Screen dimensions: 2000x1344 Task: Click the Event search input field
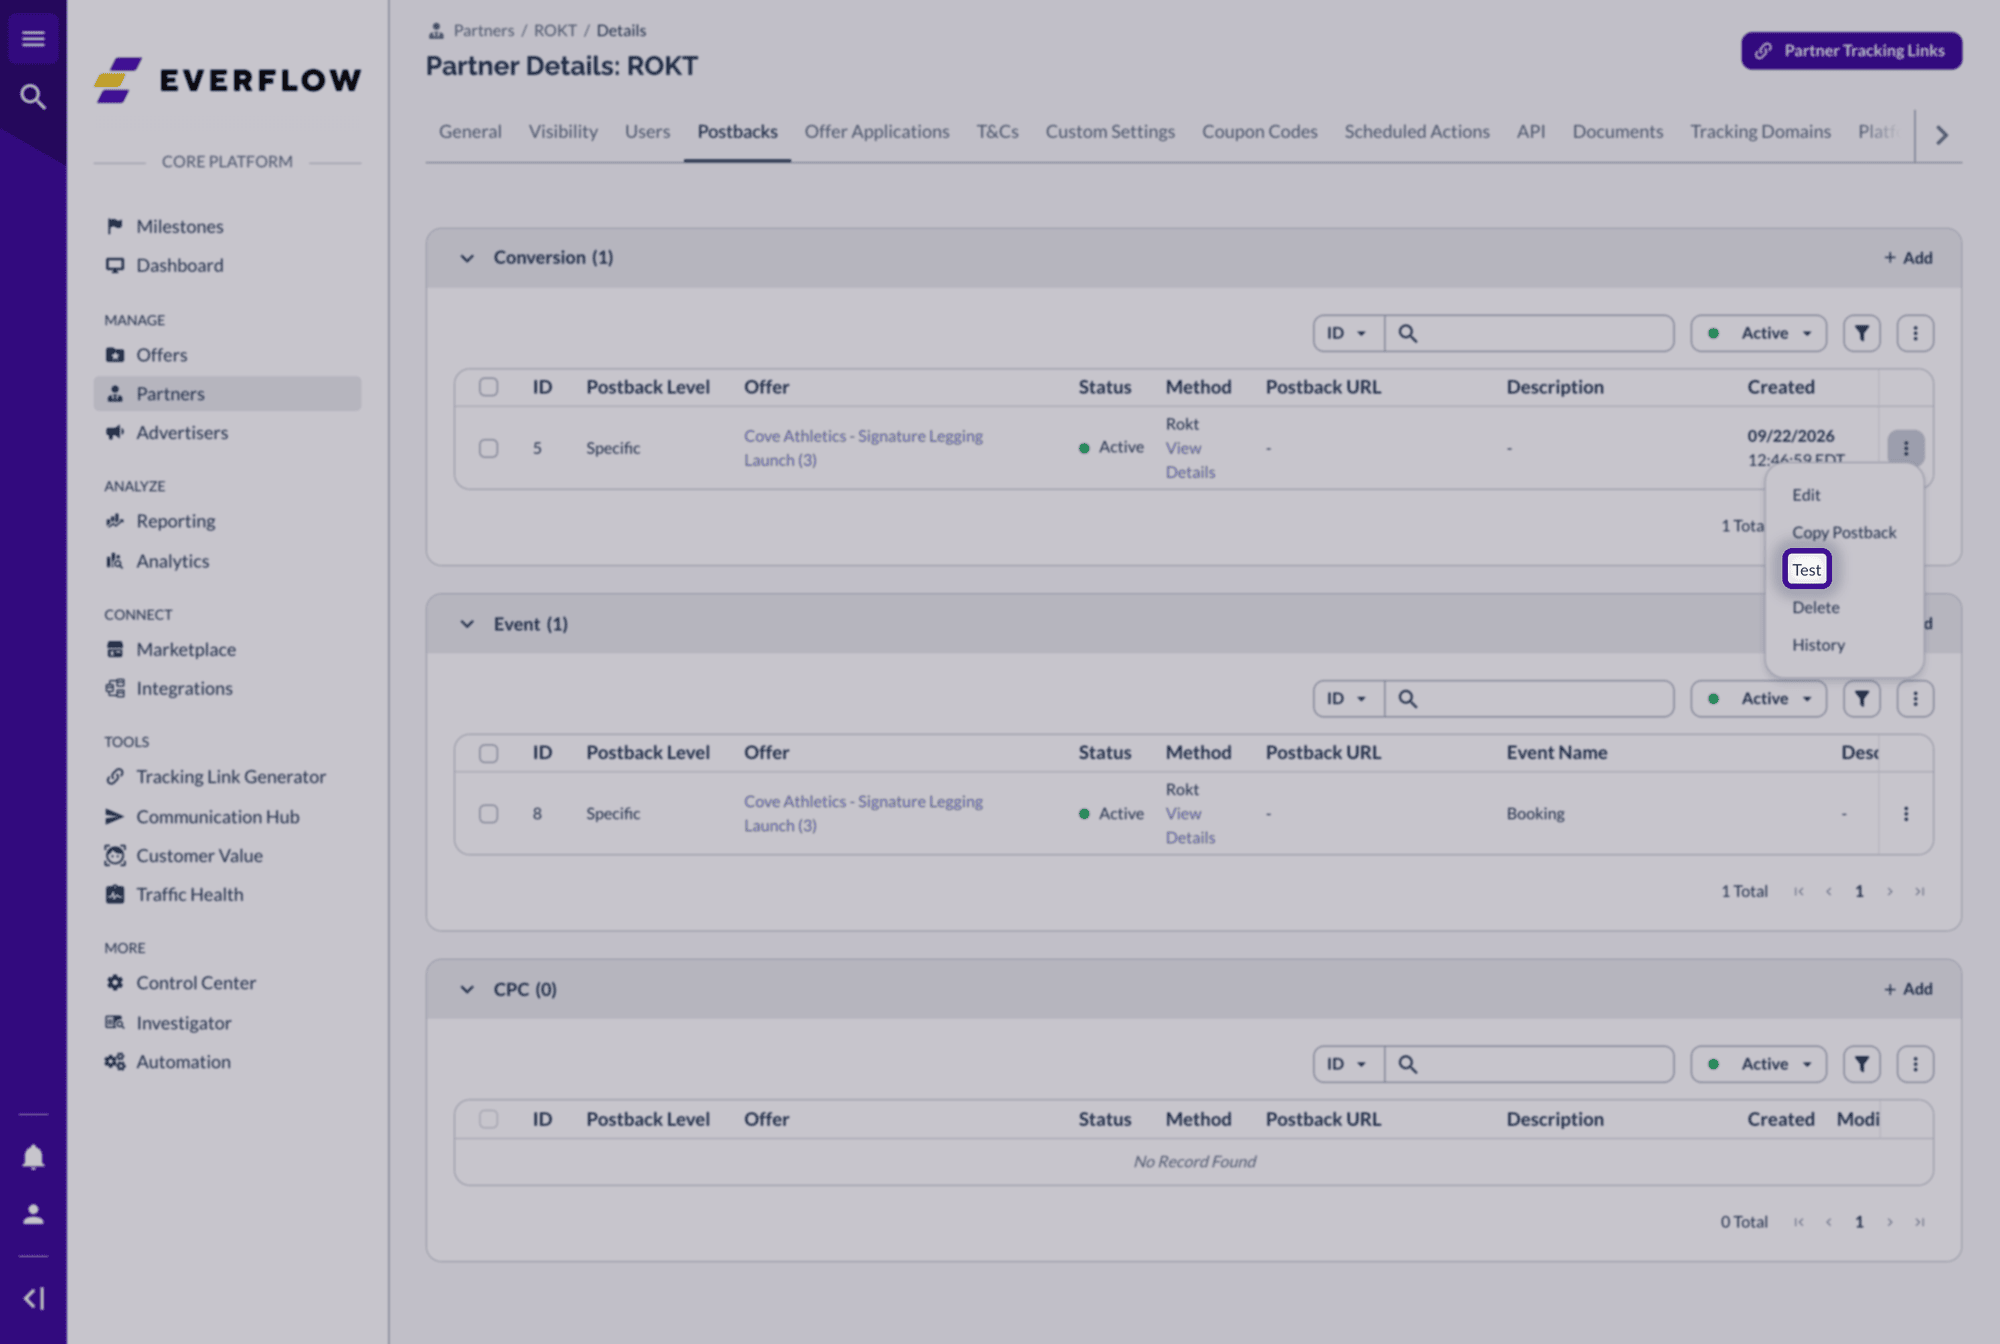coord(1529,699)
